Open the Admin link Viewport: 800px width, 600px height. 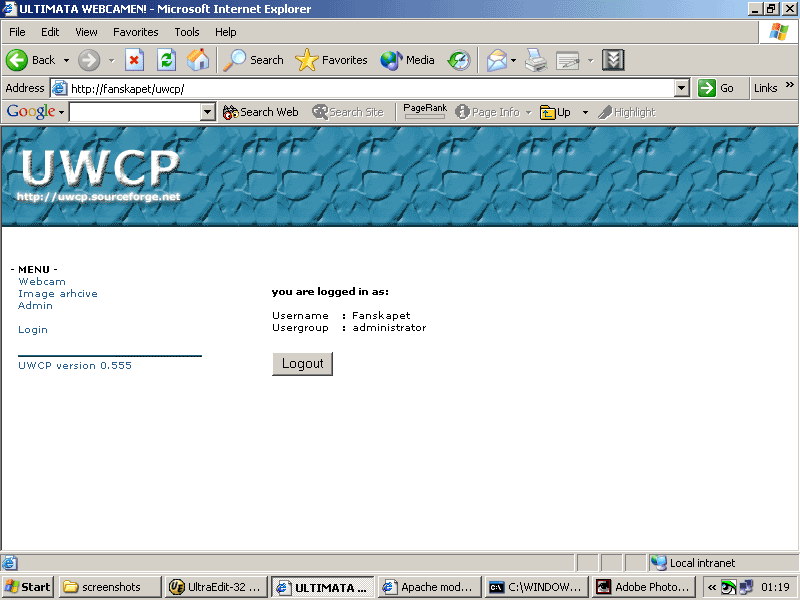tap(35, 306)
